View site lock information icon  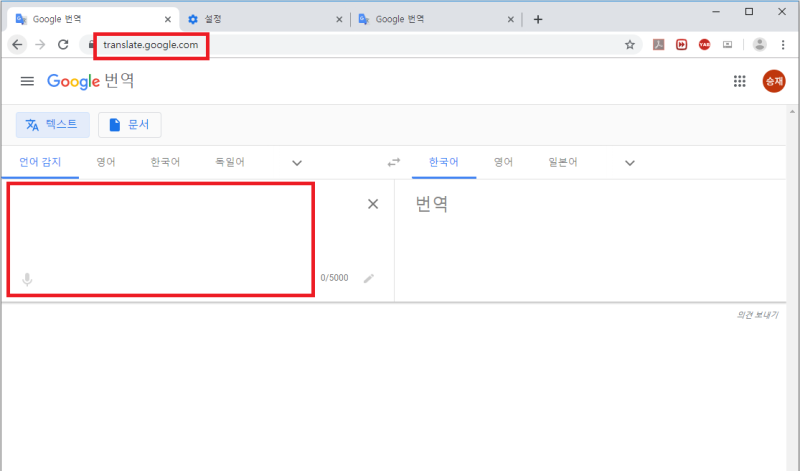(x=91, y=45)
